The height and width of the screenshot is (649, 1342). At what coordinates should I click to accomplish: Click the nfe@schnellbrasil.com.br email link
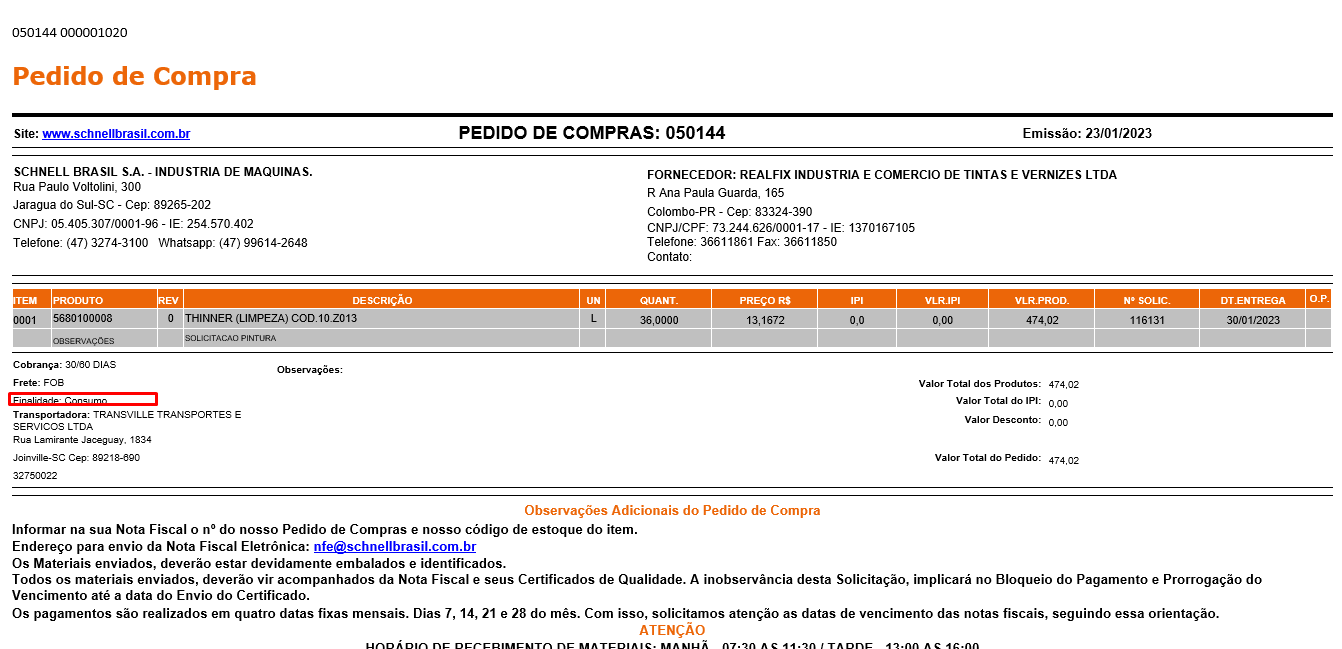coord(394,547)
